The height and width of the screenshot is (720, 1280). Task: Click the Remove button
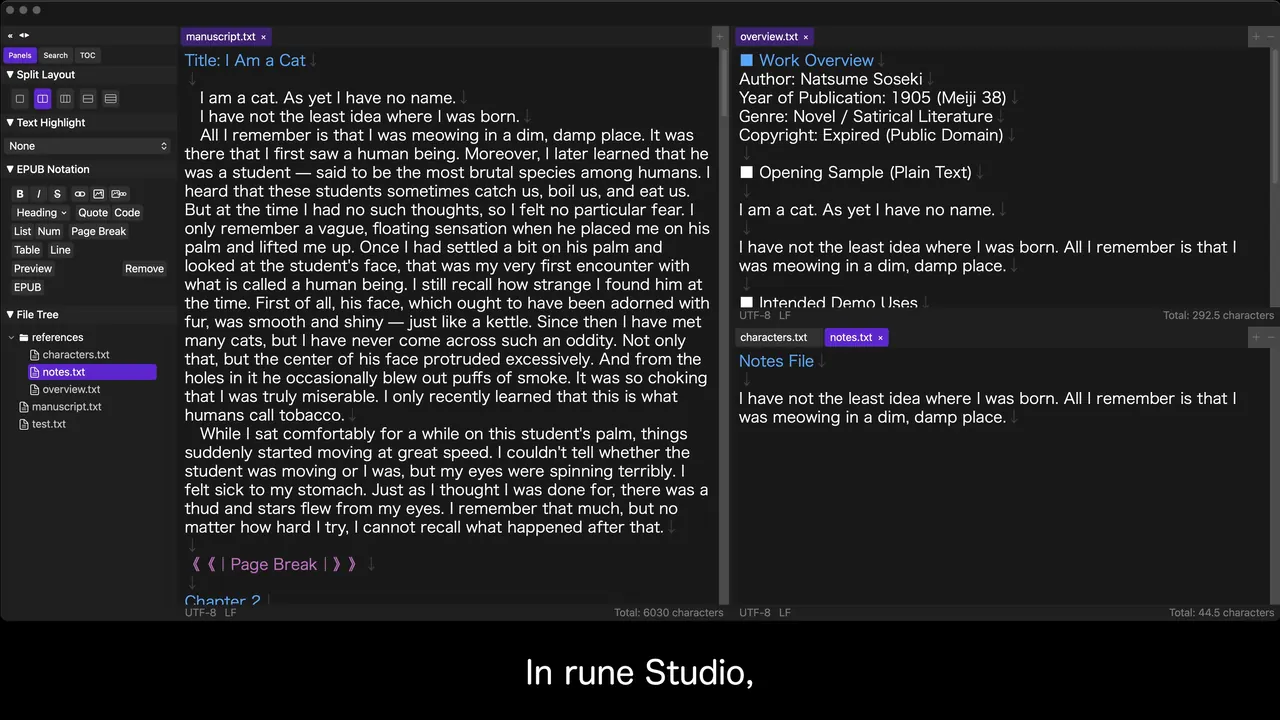point(144,269)
